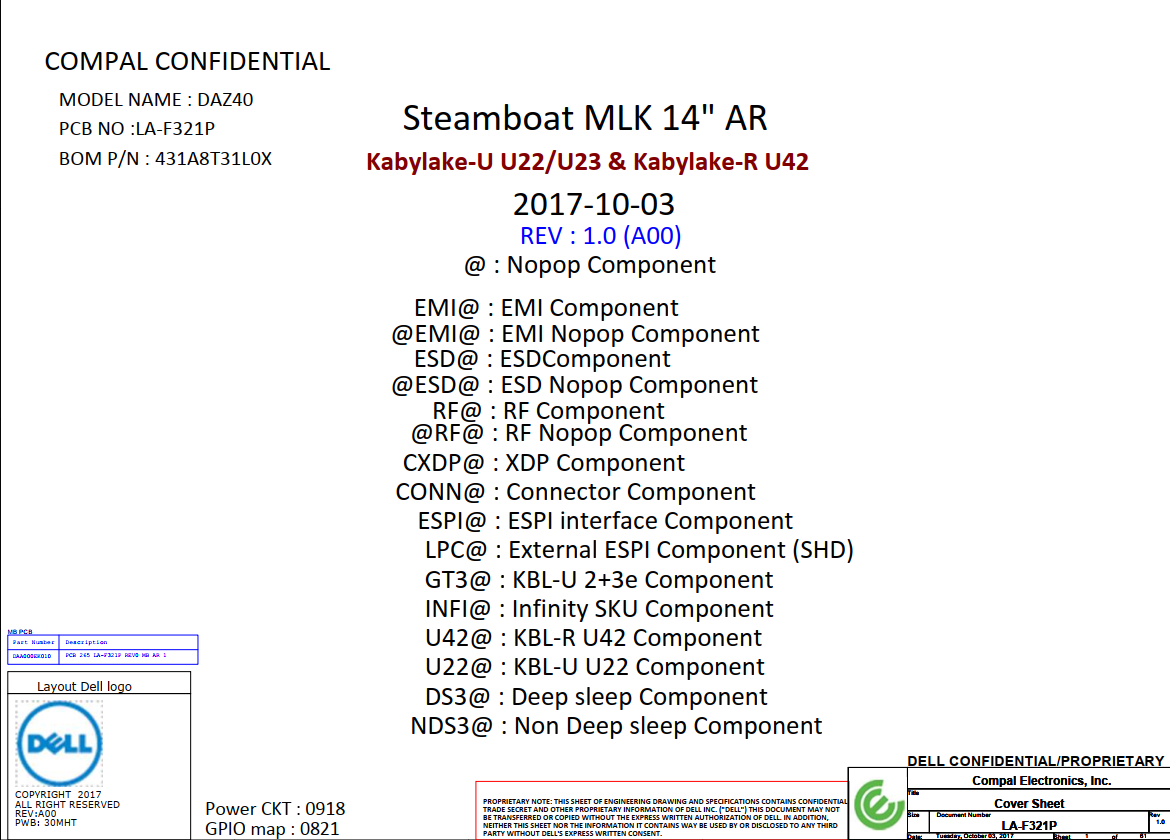Click 'NDS3@ : Non Deep sleep Component' line
1170x840 pixels.
point(616,726)
